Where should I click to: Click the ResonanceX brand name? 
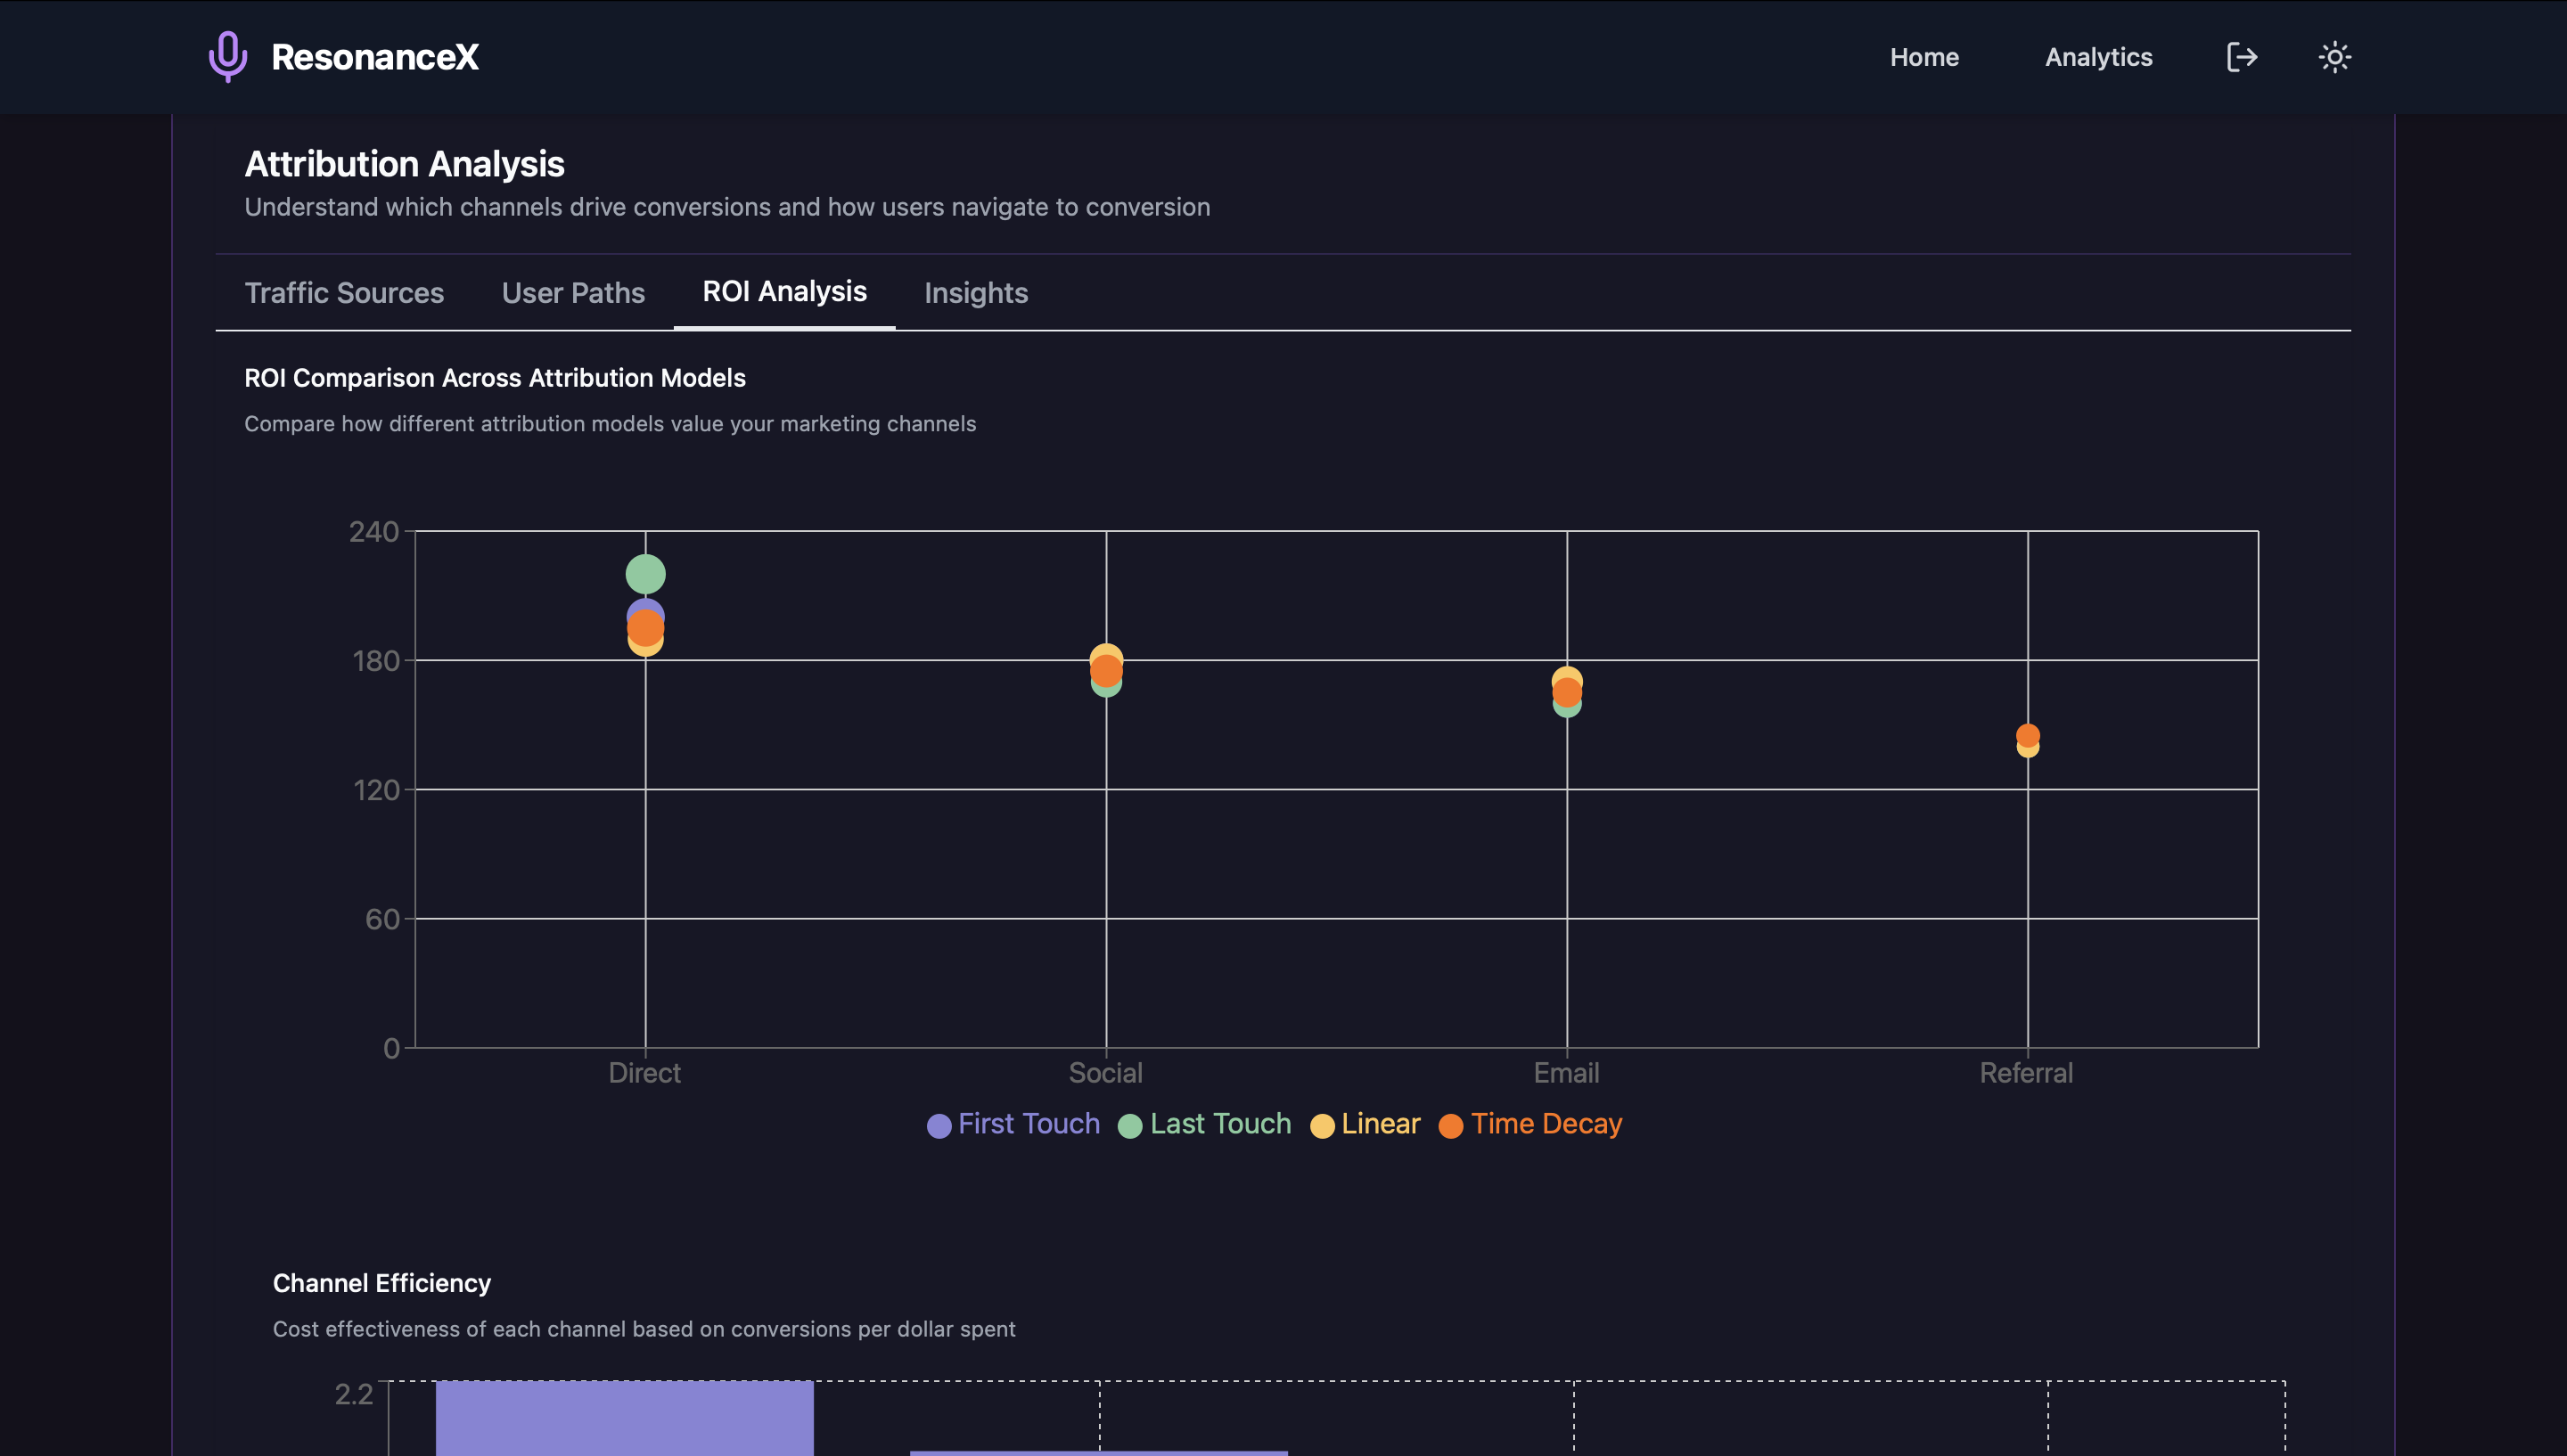click(375, 57)
